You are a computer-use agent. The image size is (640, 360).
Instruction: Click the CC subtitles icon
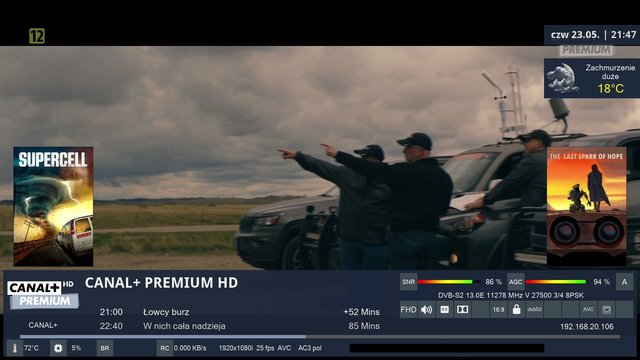coord(444,310)
